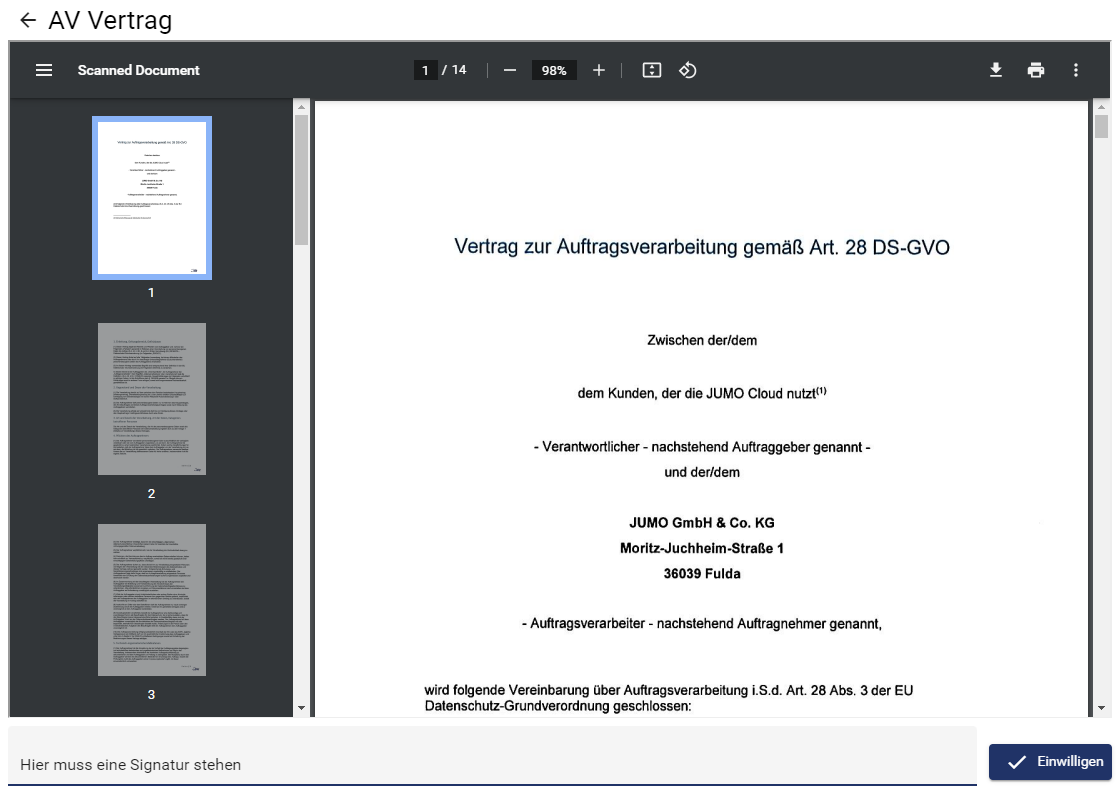This screenshot has width=1116, height=794.
Task: Zoom out with the minus icon
Action: pos(510,70)
